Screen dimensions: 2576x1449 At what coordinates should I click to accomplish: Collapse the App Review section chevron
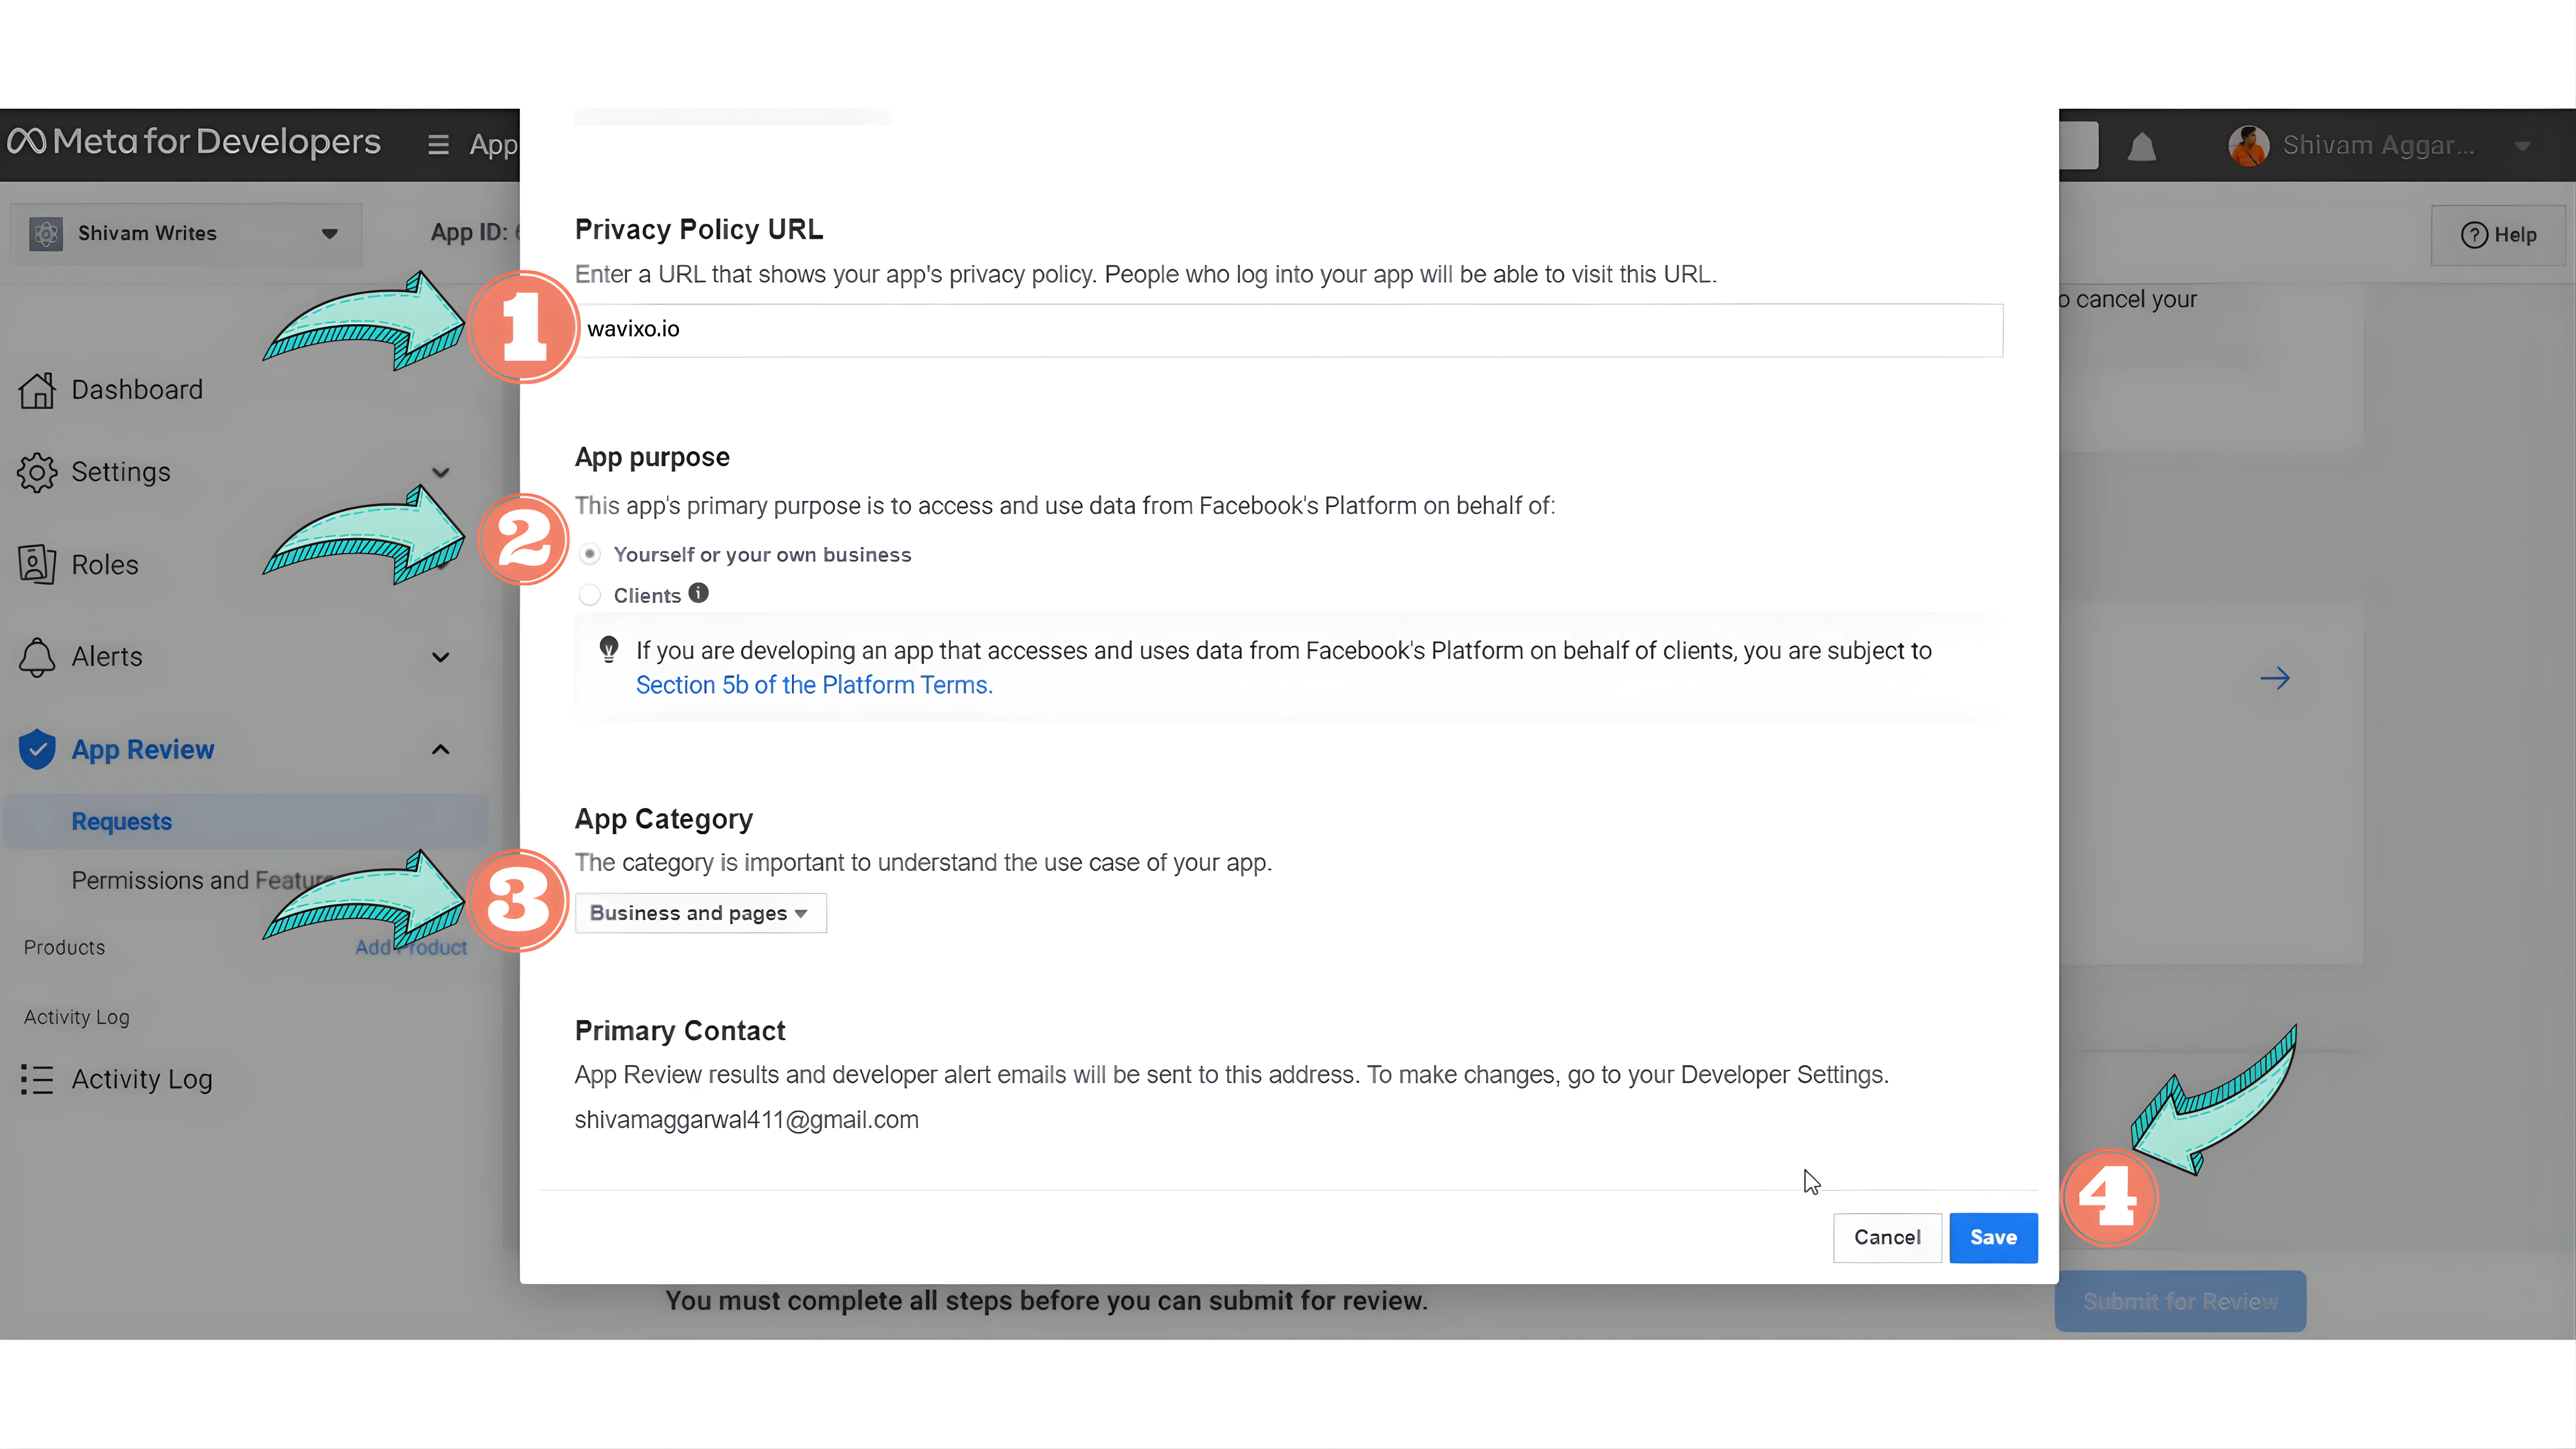tap(440, 749)
